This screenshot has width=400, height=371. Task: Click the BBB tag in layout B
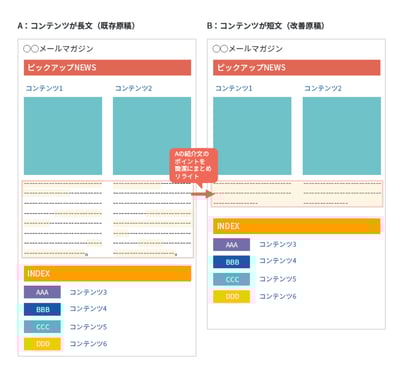coord(232,262)
